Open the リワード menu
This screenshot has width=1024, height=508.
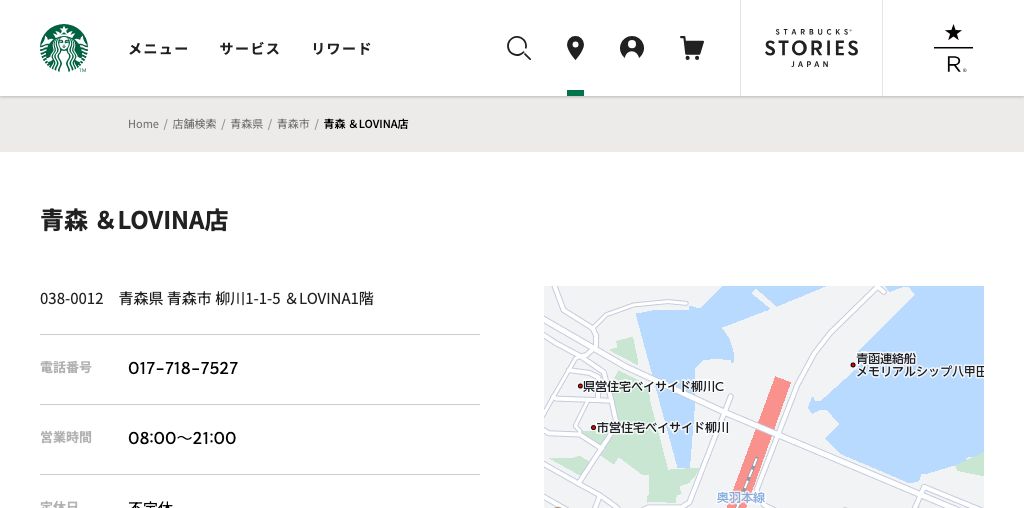(342, 48)
